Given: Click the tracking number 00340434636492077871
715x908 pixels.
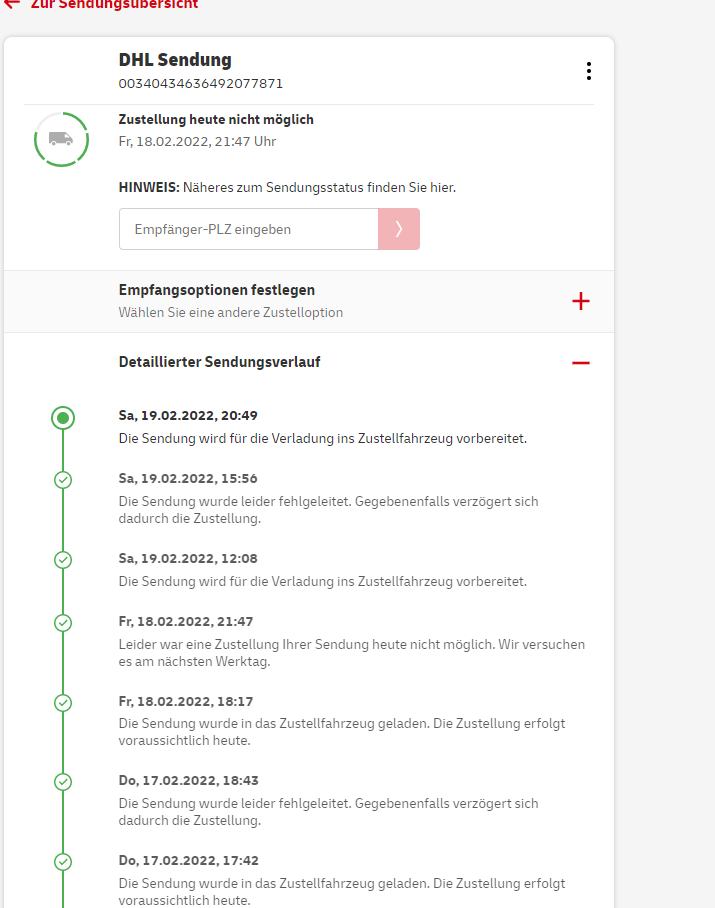Looking at the screenshot, I should [x=201, y=83].
